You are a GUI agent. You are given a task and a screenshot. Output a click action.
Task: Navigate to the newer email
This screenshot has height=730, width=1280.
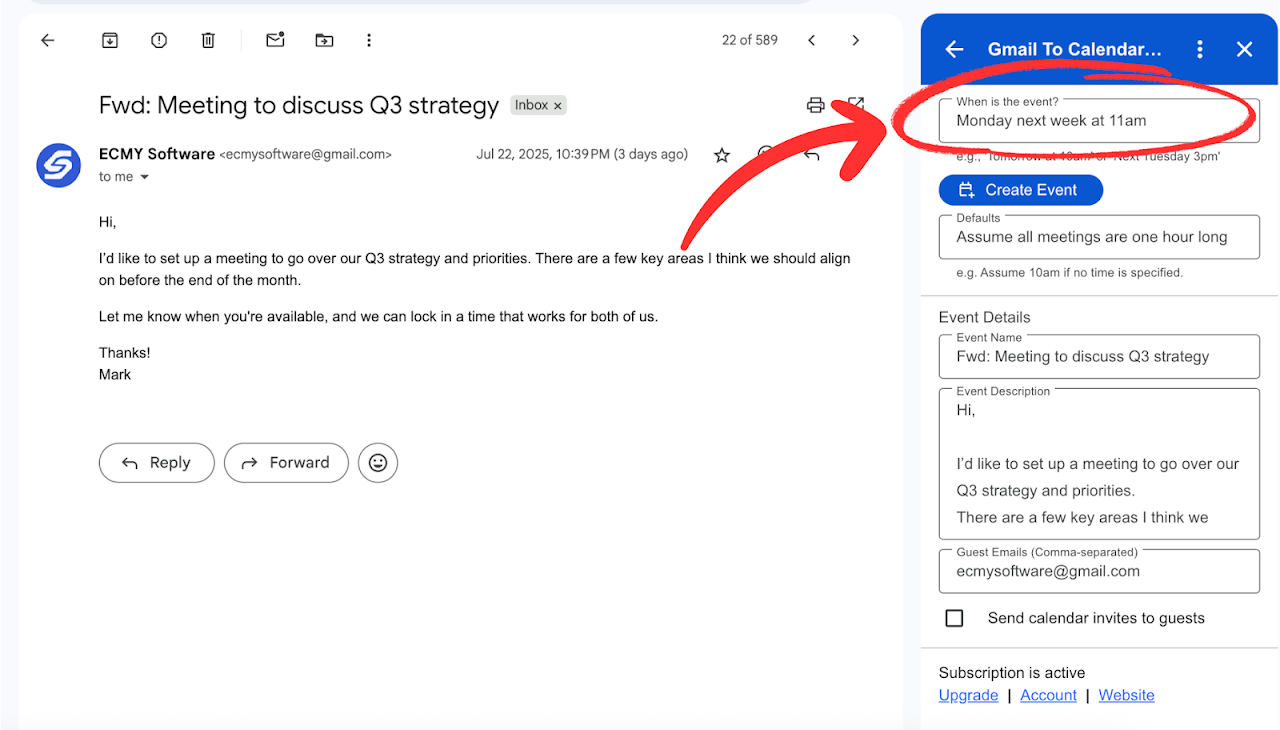811,40
